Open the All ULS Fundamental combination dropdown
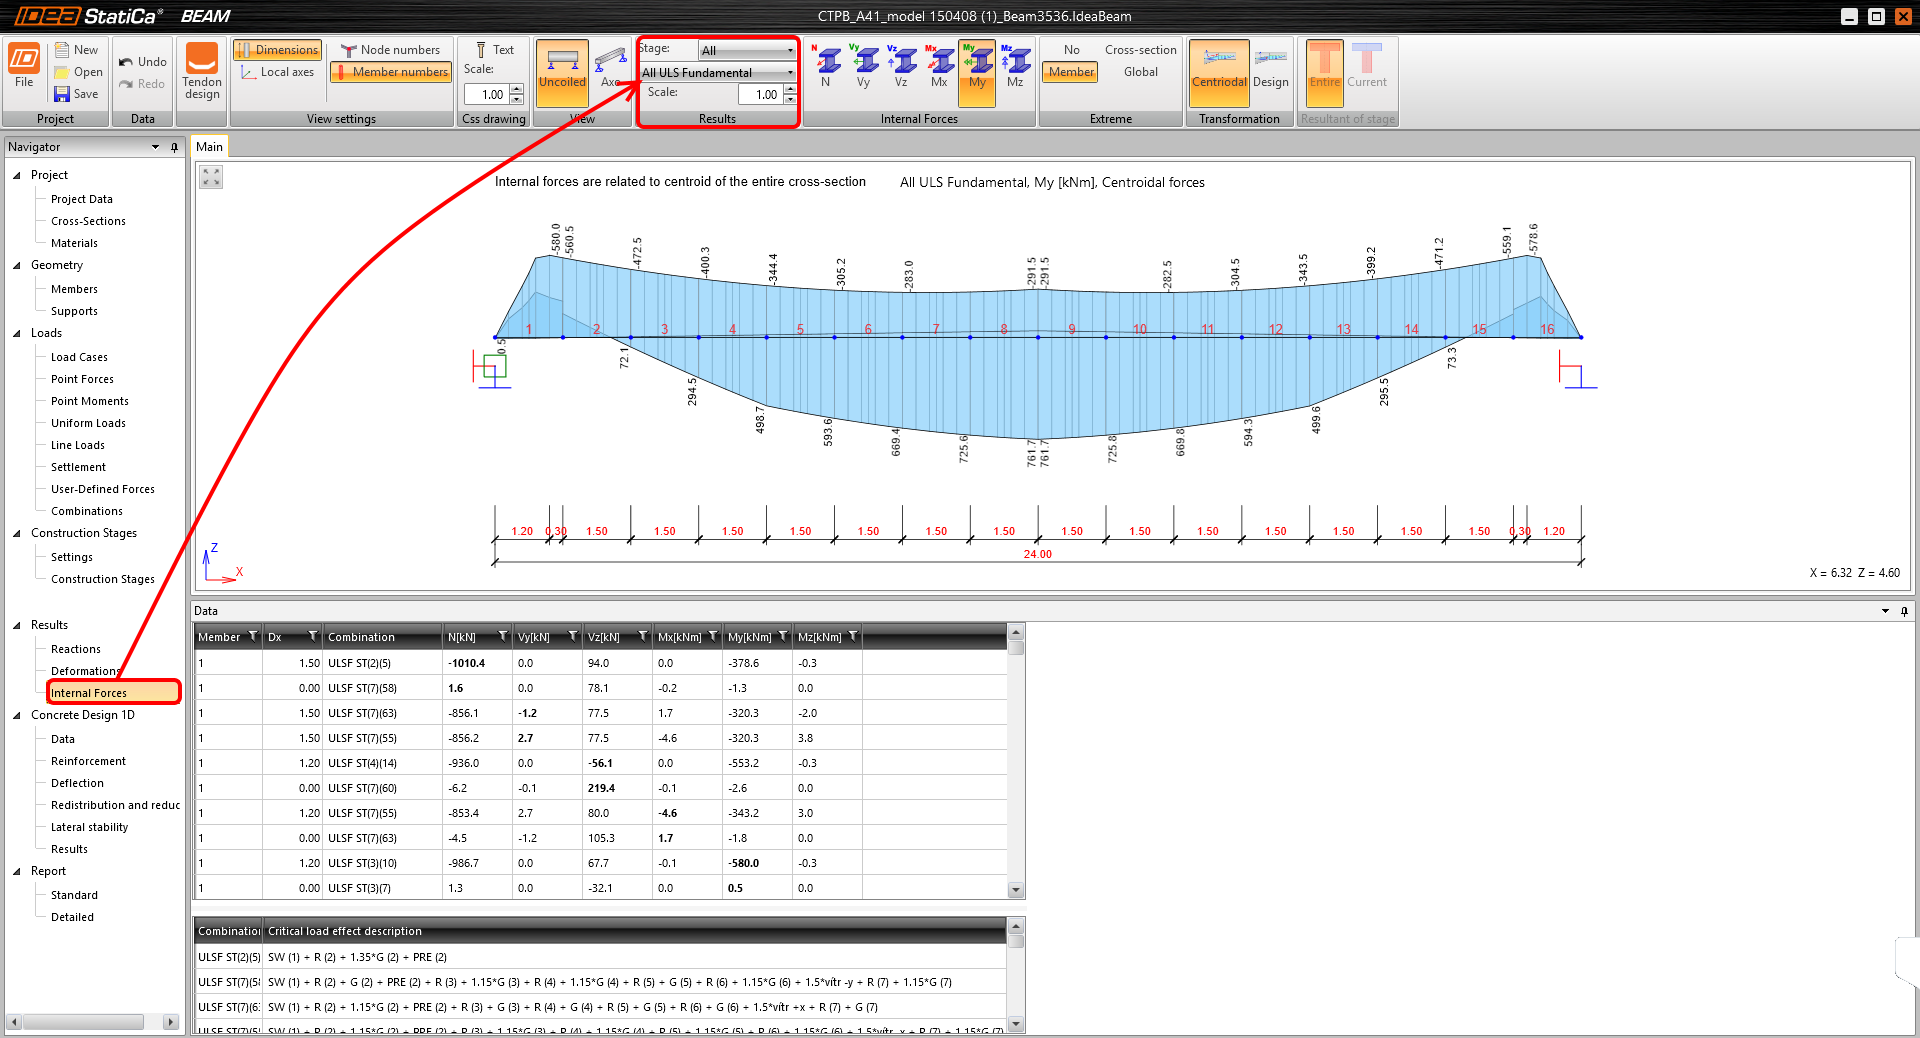The height and width of the screenshot is (1038, 1920). [717, 73]
